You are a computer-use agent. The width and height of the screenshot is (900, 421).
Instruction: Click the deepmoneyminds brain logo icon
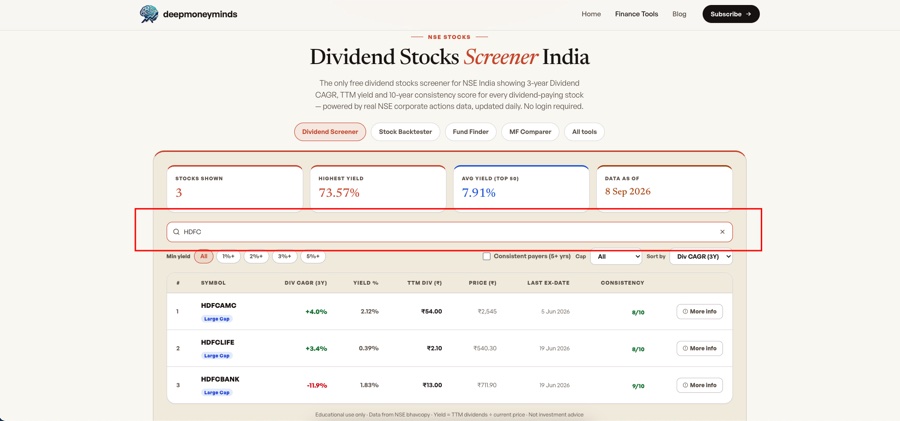pyautogui.click(x=149, y=14)
